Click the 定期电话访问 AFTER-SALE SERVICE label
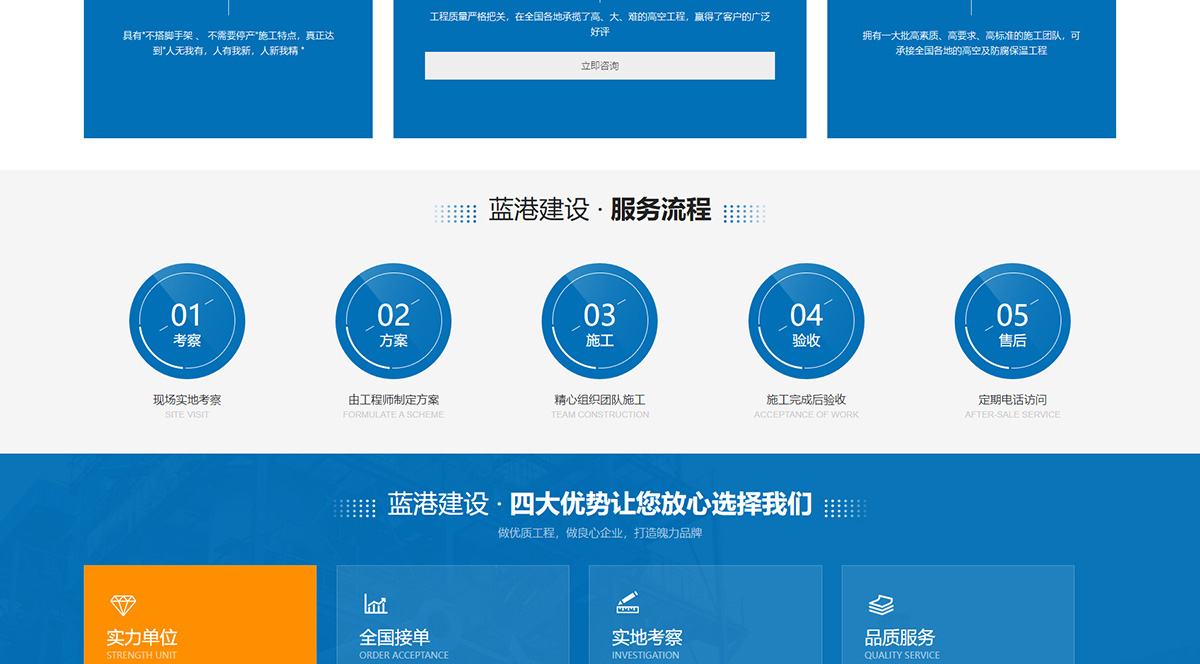 (1013, 404)
